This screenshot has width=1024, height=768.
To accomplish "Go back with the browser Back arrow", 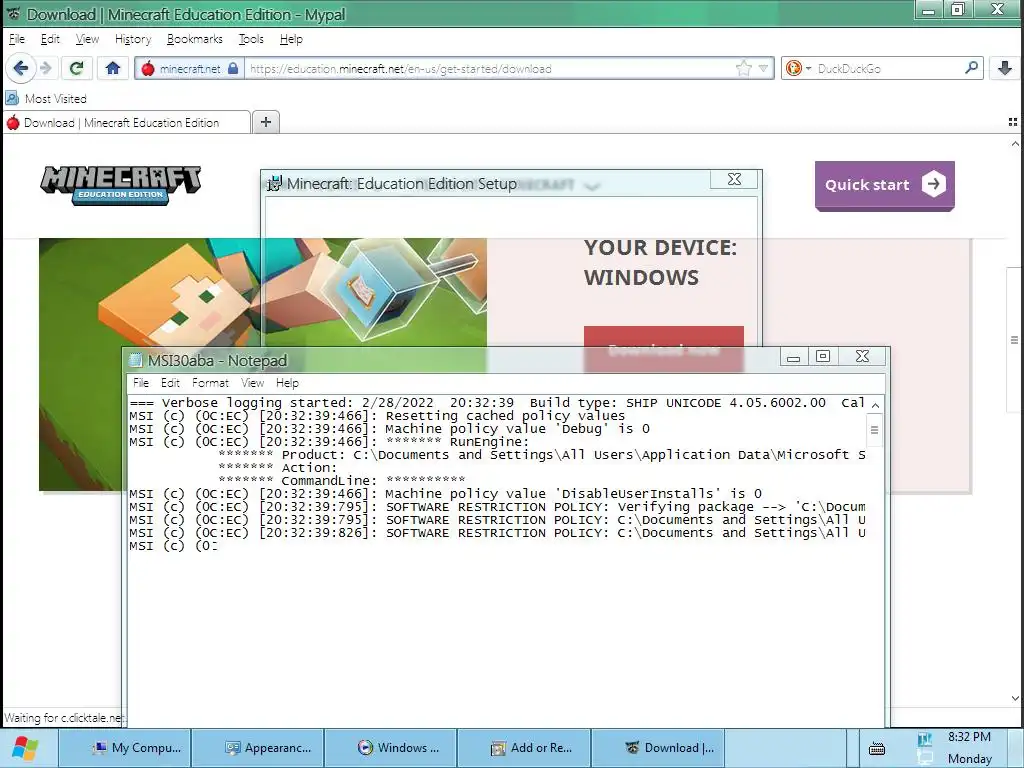I will 21,68.
